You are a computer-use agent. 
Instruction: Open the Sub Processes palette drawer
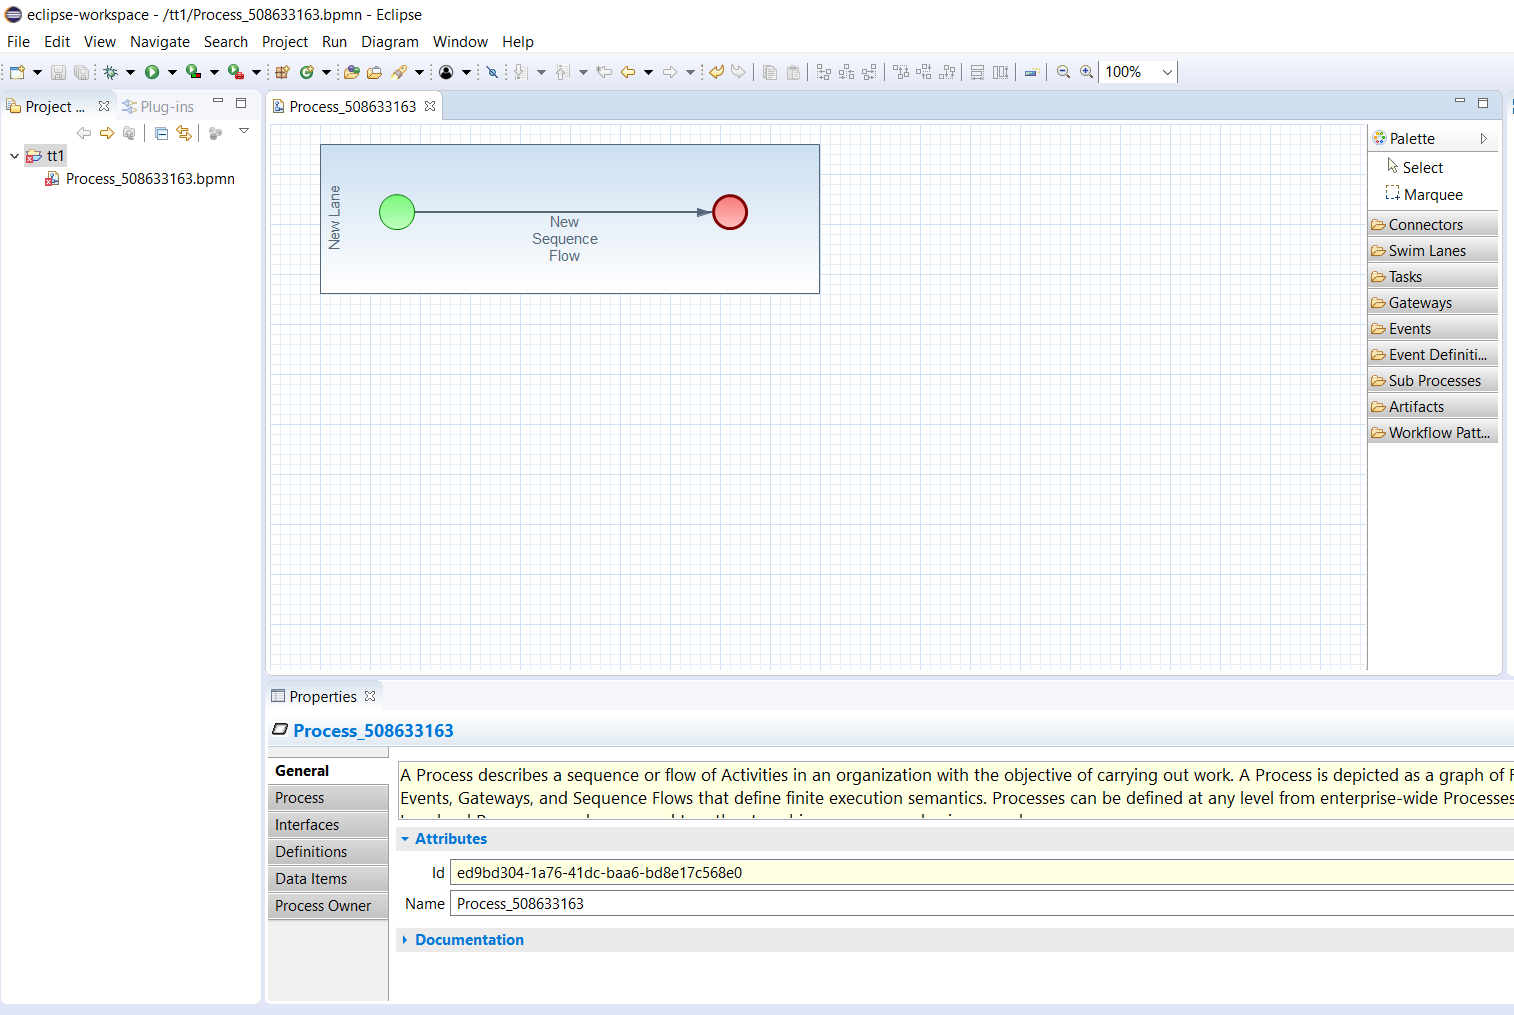1433,380
